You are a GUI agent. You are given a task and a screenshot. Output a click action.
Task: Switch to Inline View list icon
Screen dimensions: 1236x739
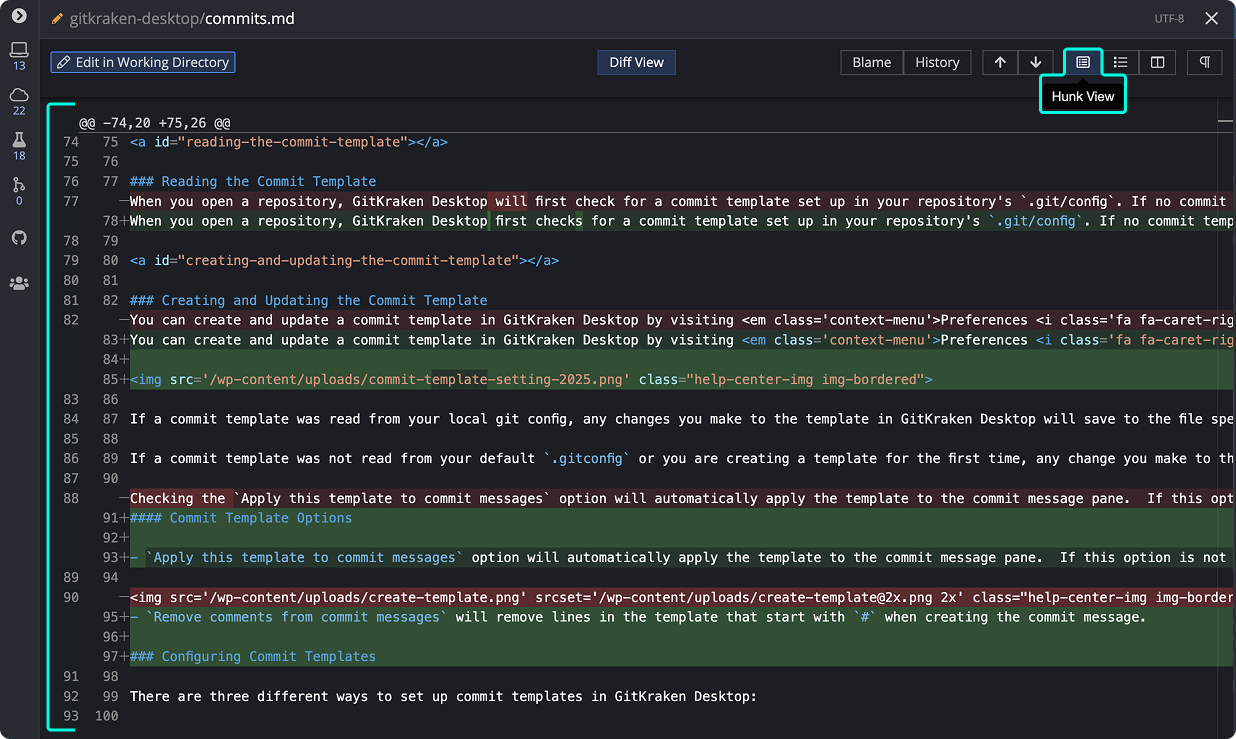1120,62
